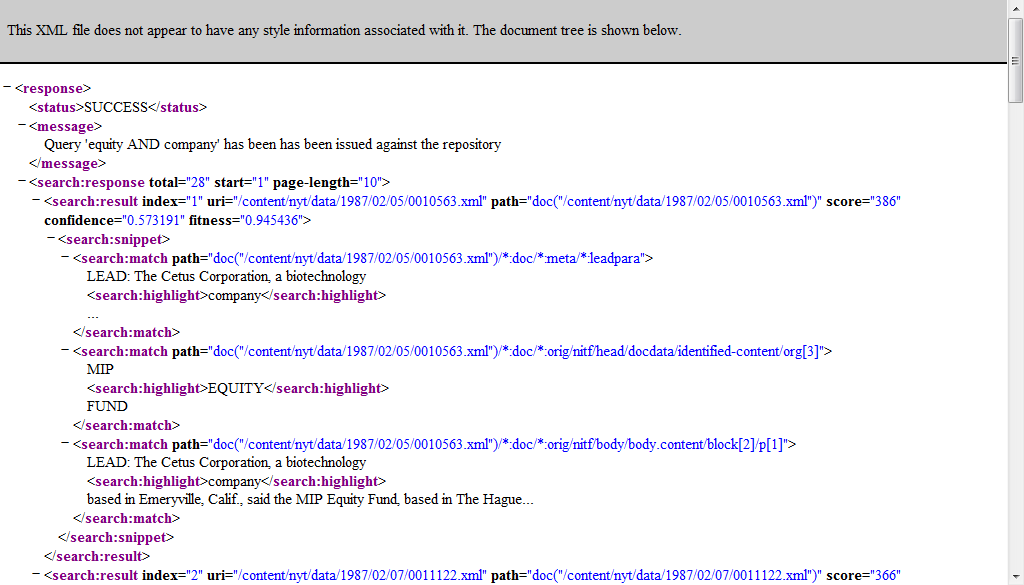
Task: Click the text "MIP" above EQUITY highlight
Action: 100,369
